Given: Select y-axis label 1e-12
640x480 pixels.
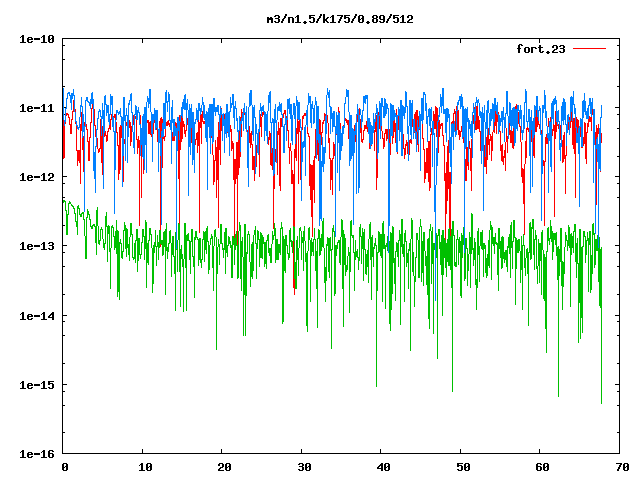Looking at the screenshot, I should coord(37,177).
